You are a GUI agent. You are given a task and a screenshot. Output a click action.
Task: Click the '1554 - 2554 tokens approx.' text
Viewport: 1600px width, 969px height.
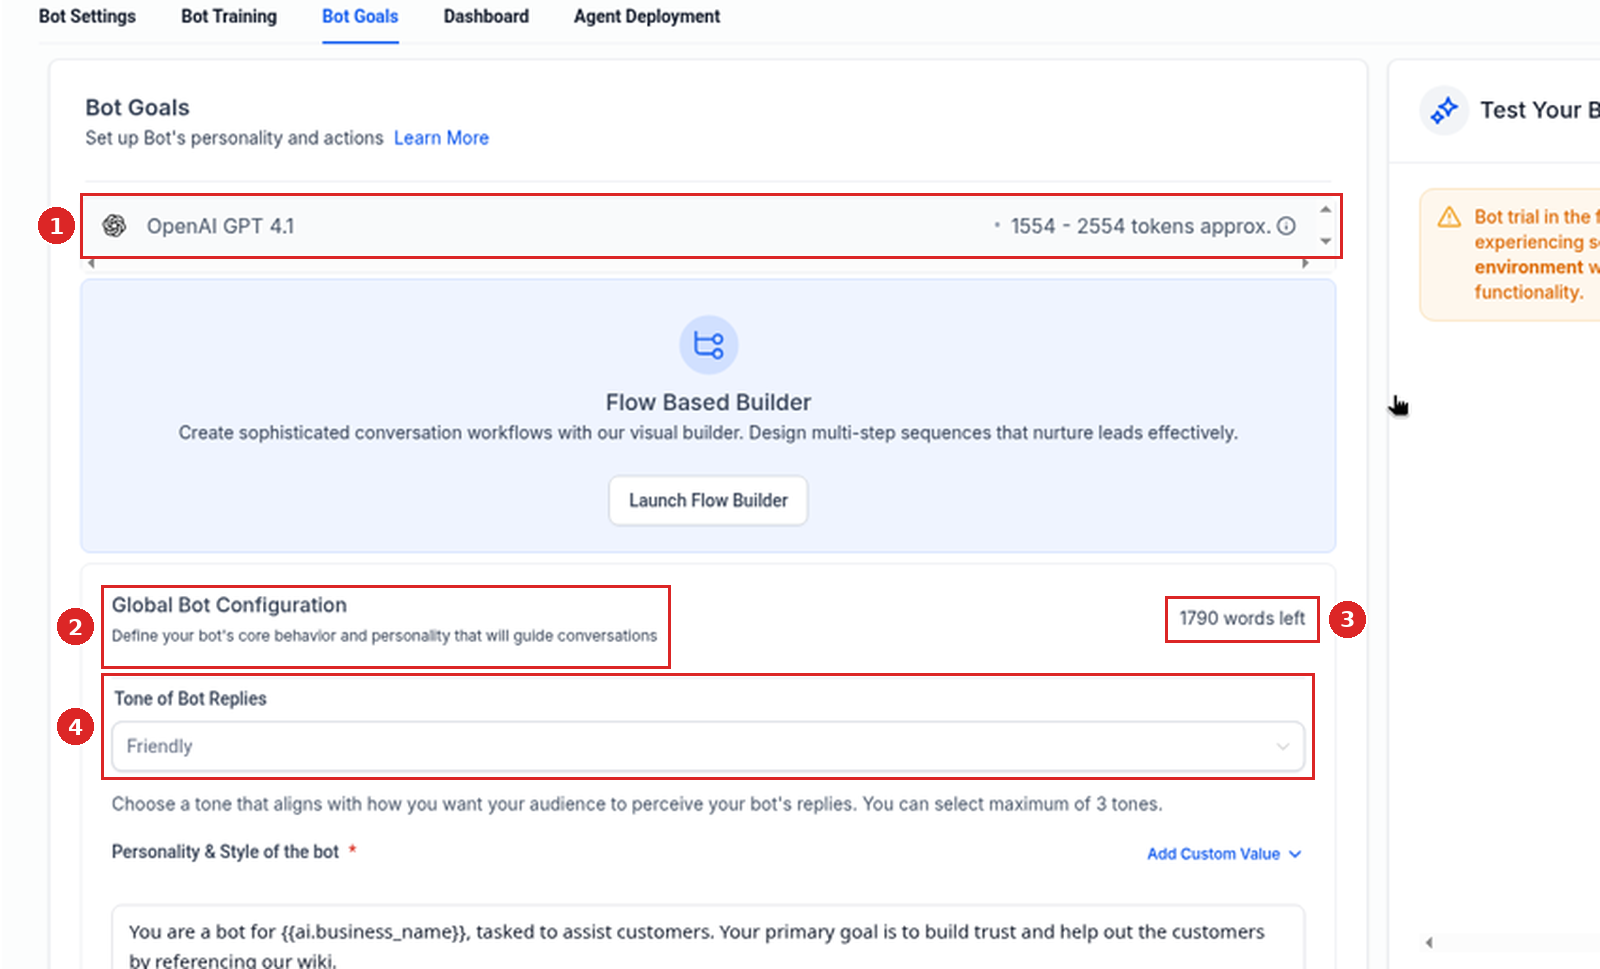tap(1140, 226)
